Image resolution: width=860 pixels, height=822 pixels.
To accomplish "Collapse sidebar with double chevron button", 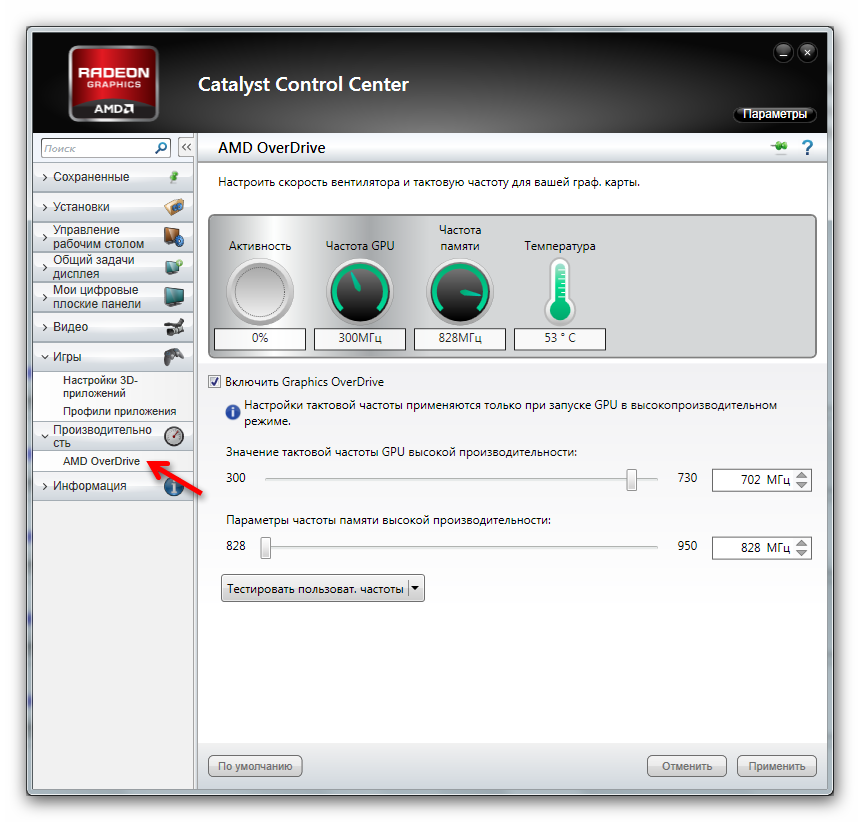I will click(x=186, y=147).
